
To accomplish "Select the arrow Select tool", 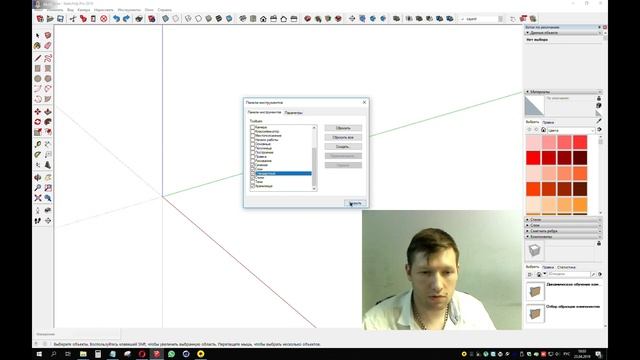I will point(38,36).
